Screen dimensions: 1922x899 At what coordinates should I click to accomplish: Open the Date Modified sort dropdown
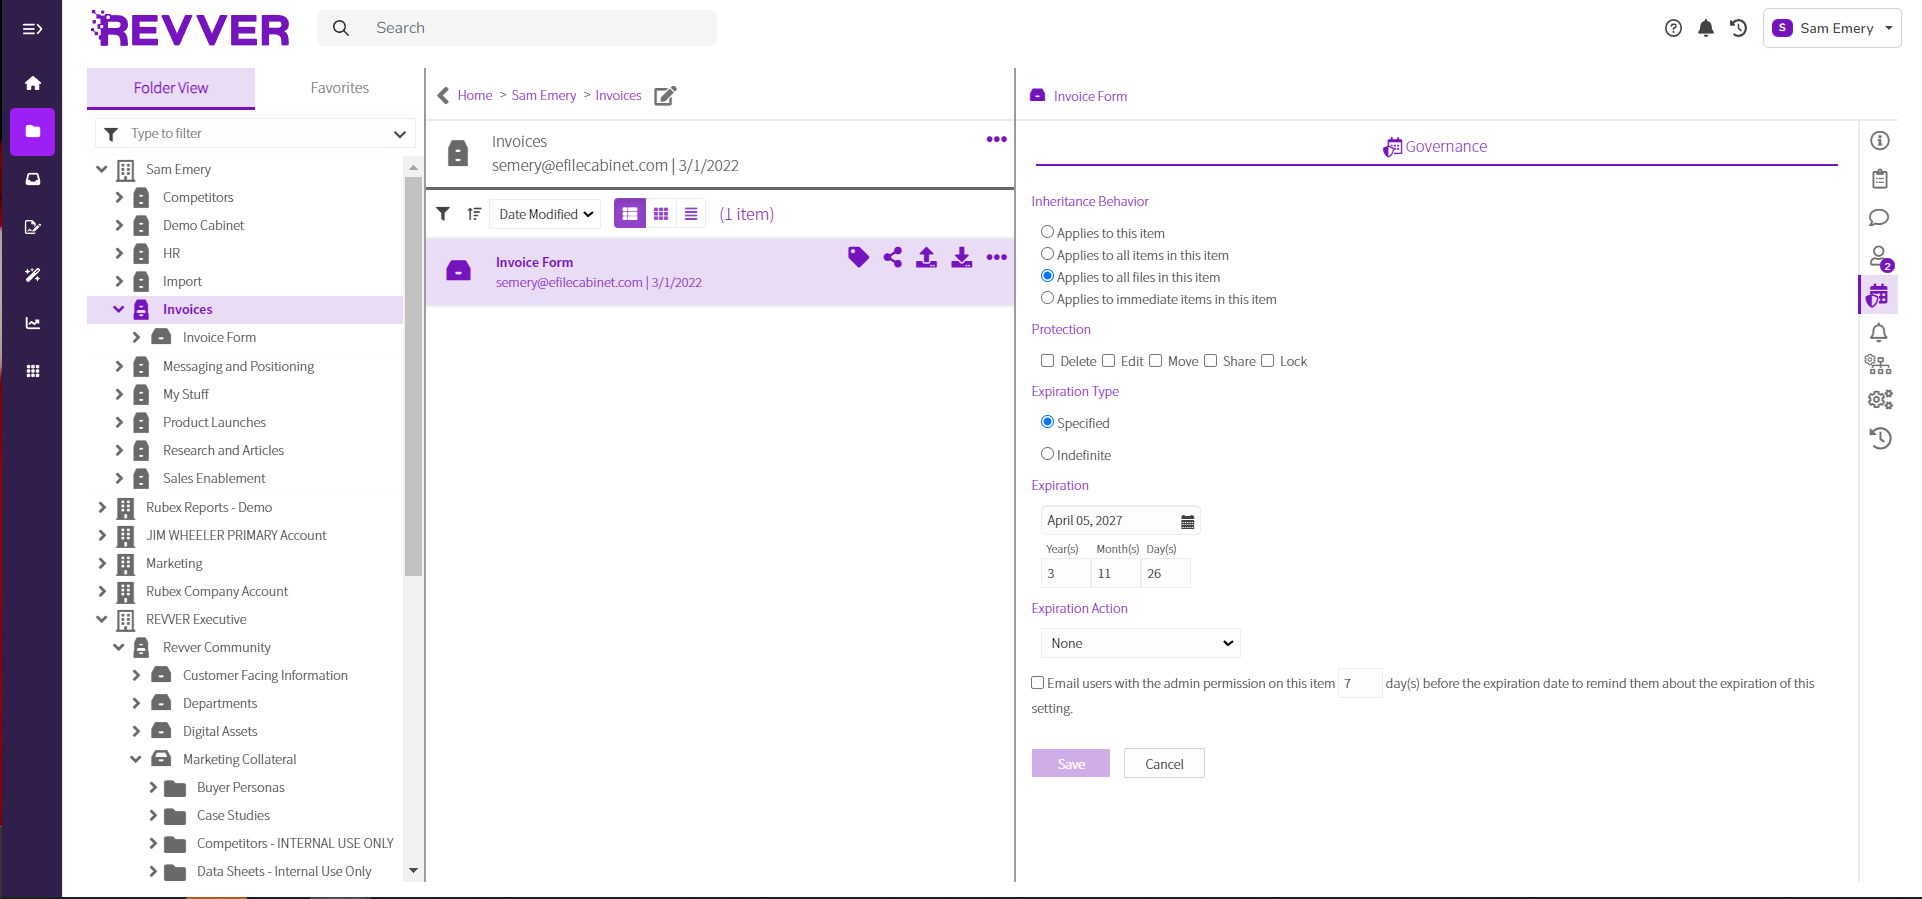545,214
